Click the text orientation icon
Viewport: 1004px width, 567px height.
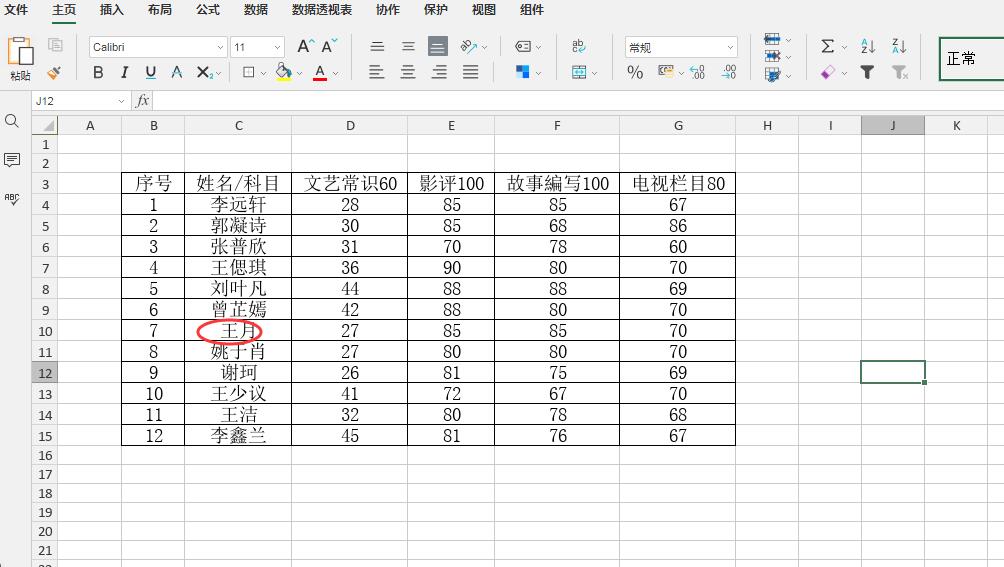(469, 46)
